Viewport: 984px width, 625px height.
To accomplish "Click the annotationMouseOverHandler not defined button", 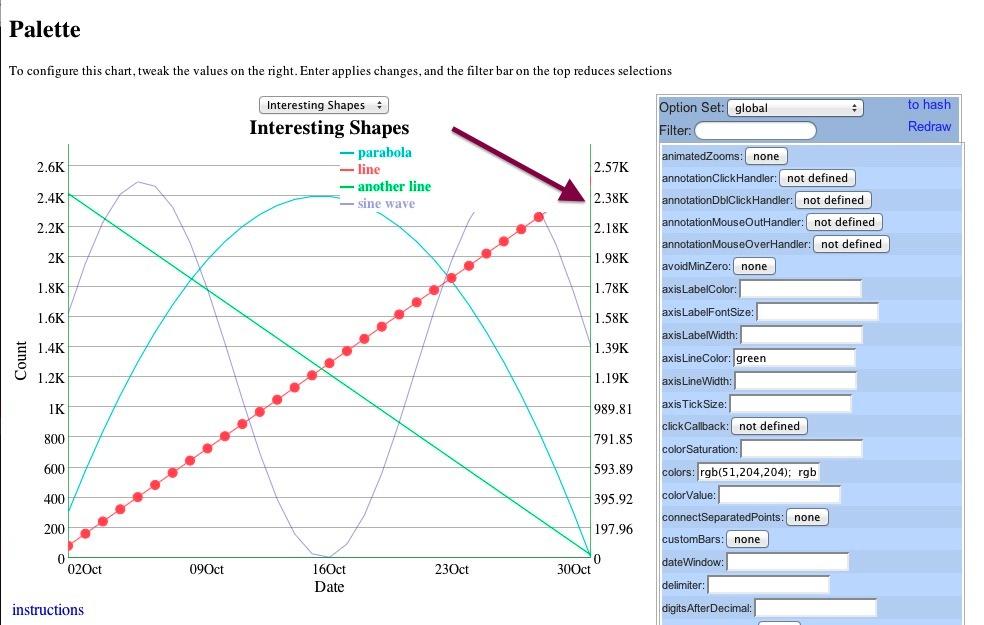I will (851, 244).
